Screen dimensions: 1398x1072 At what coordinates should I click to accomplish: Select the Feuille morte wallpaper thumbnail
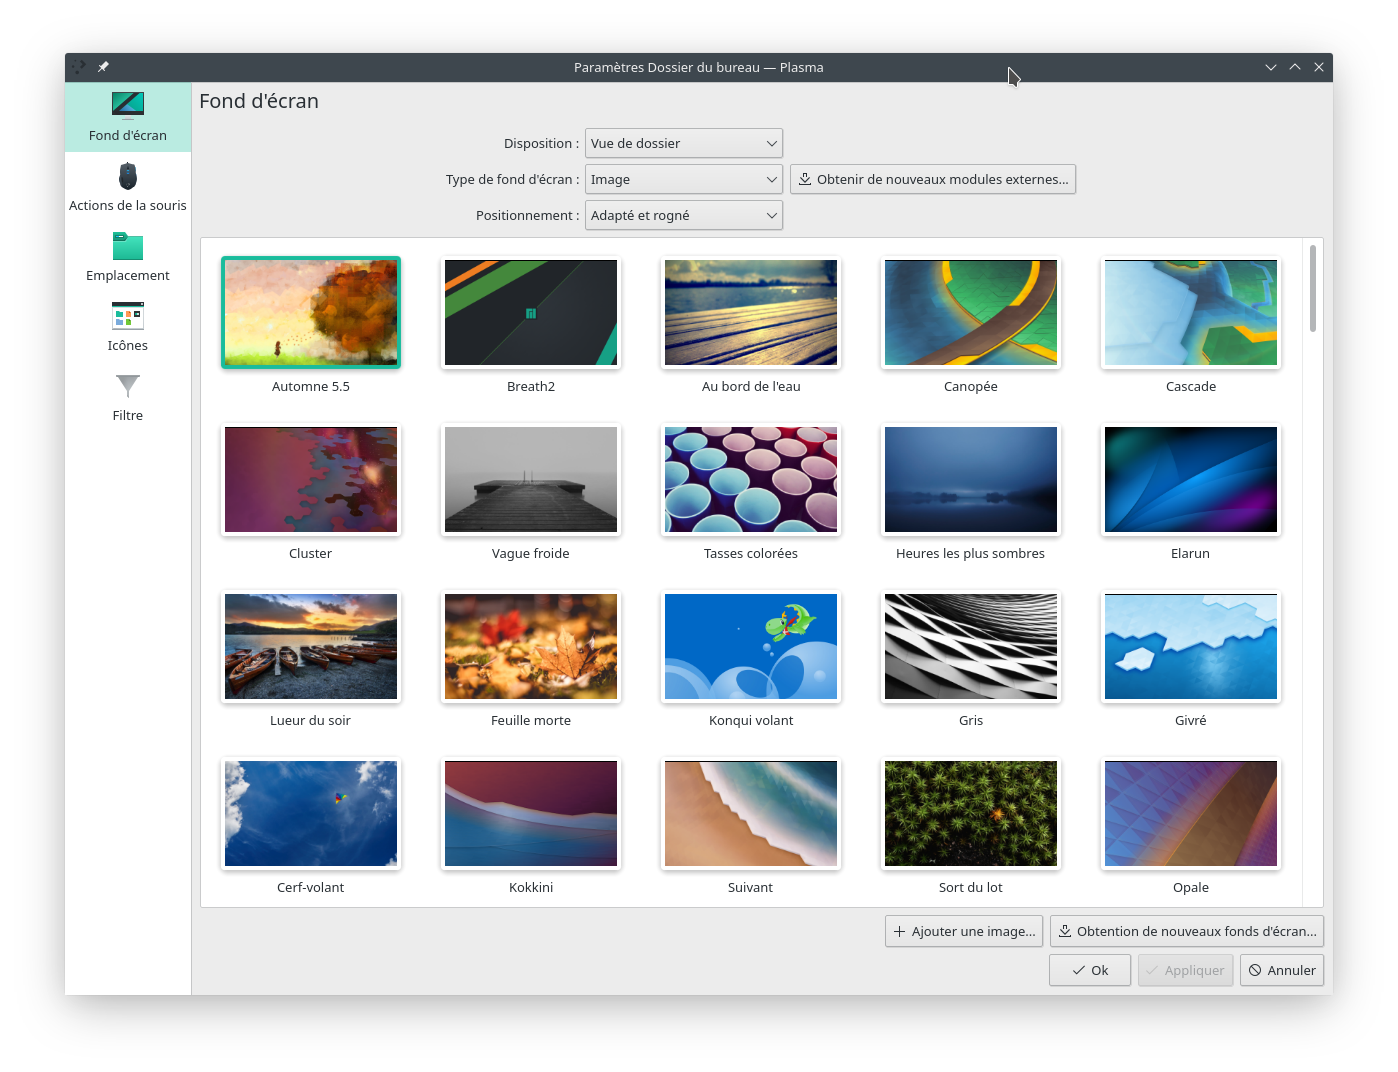531,647
